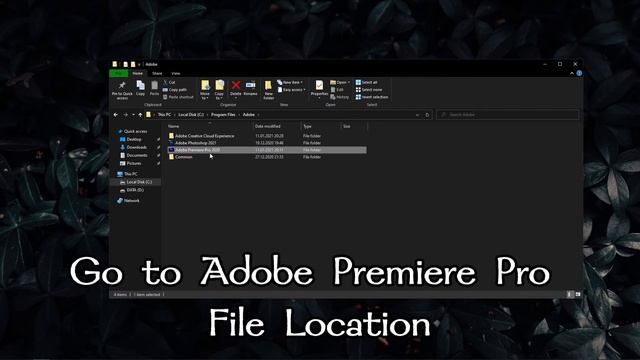This screenshot has height=360, width=640.
Task: Create a New folder from ribbon
Action: [x=268, y=90]
